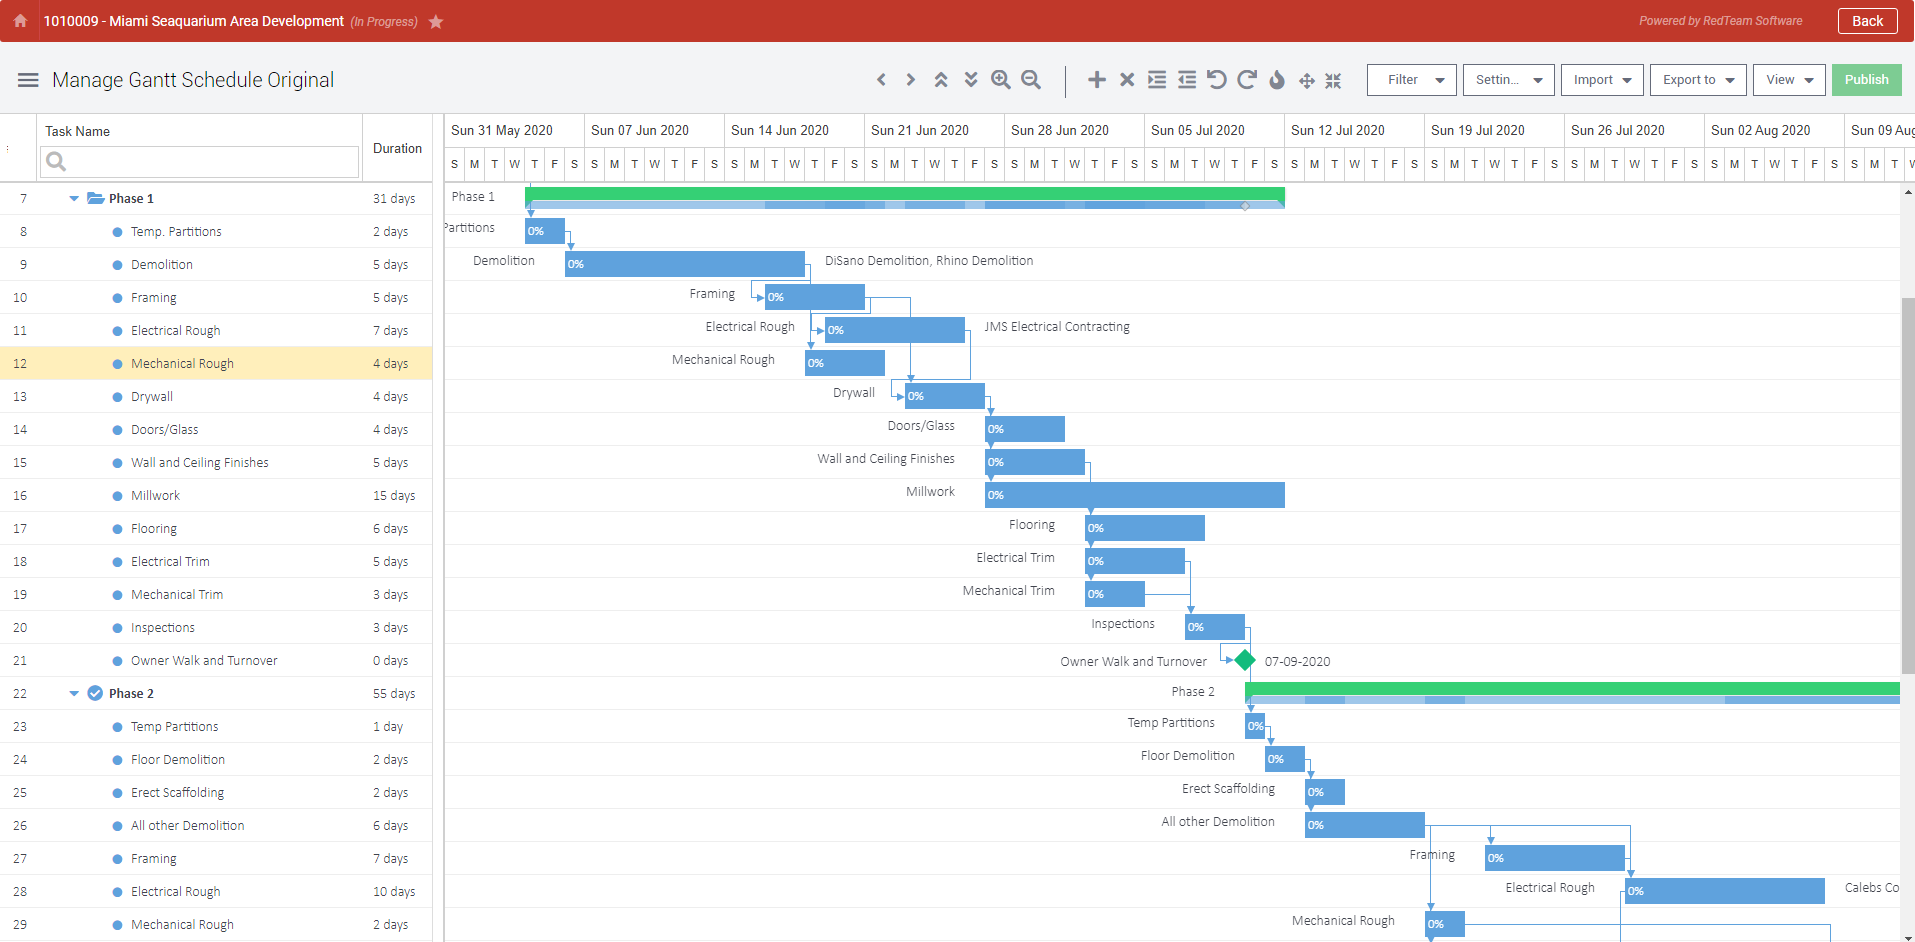Click the redo arrow icon
Screen dimensions: 1915x942
[x=1247, y=80]
